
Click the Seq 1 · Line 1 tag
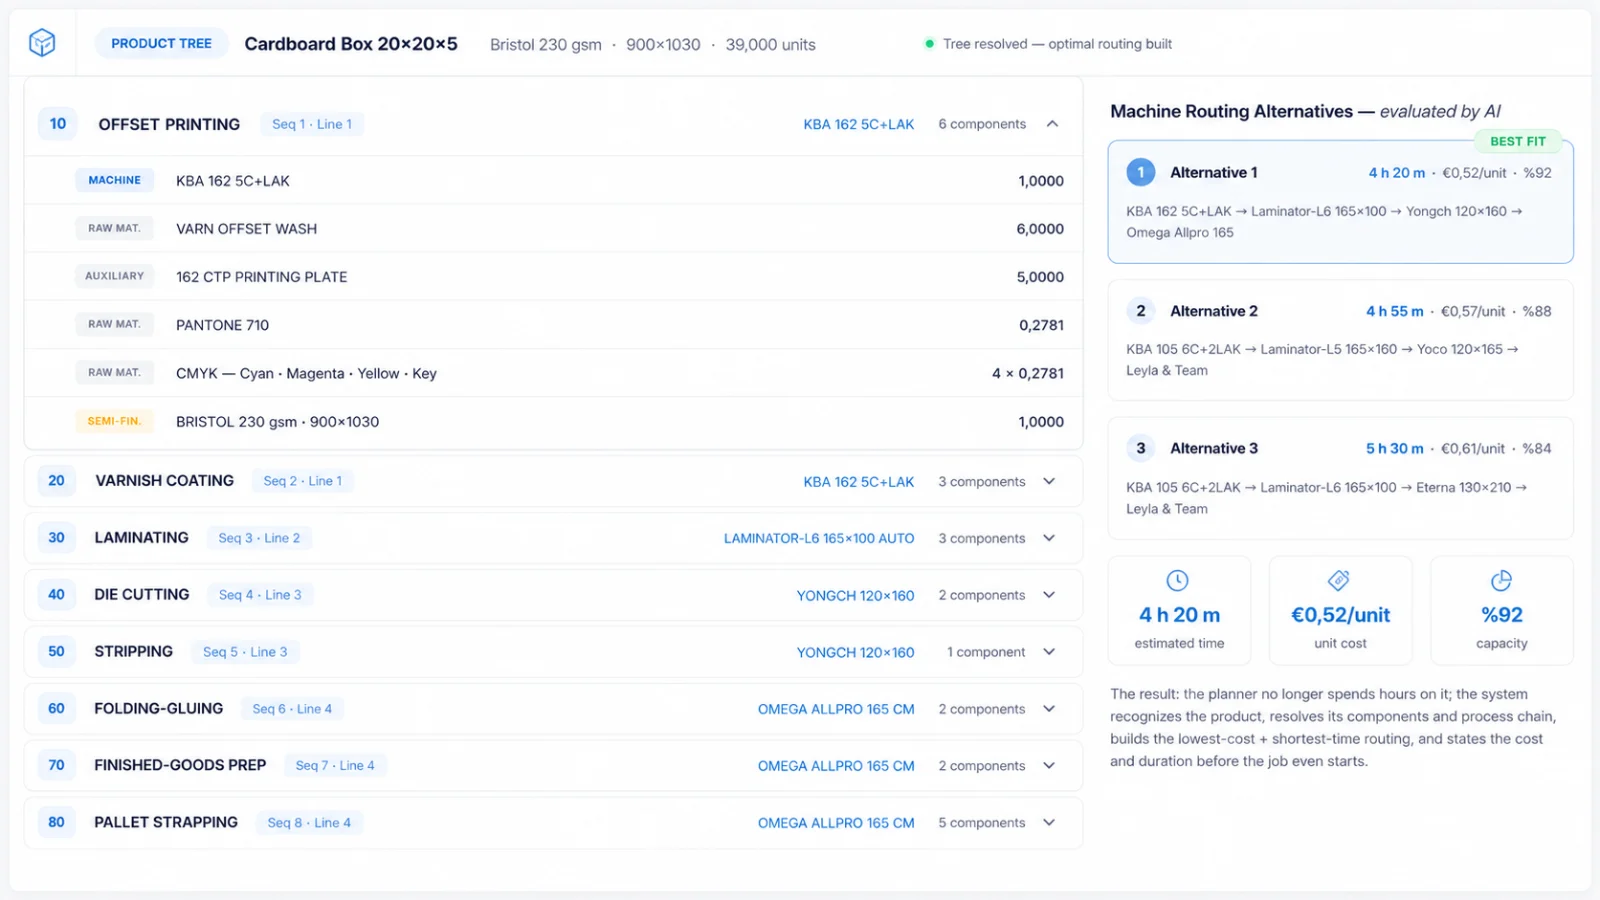coord(312,124)
